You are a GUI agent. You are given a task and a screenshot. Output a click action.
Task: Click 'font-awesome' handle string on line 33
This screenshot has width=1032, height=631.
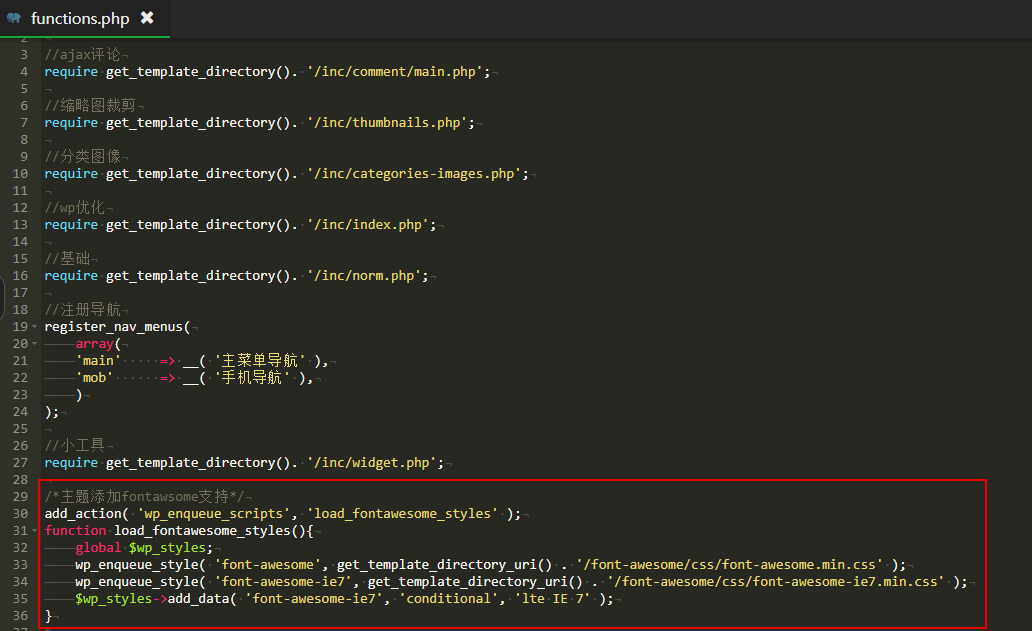(x=268, y=565)
